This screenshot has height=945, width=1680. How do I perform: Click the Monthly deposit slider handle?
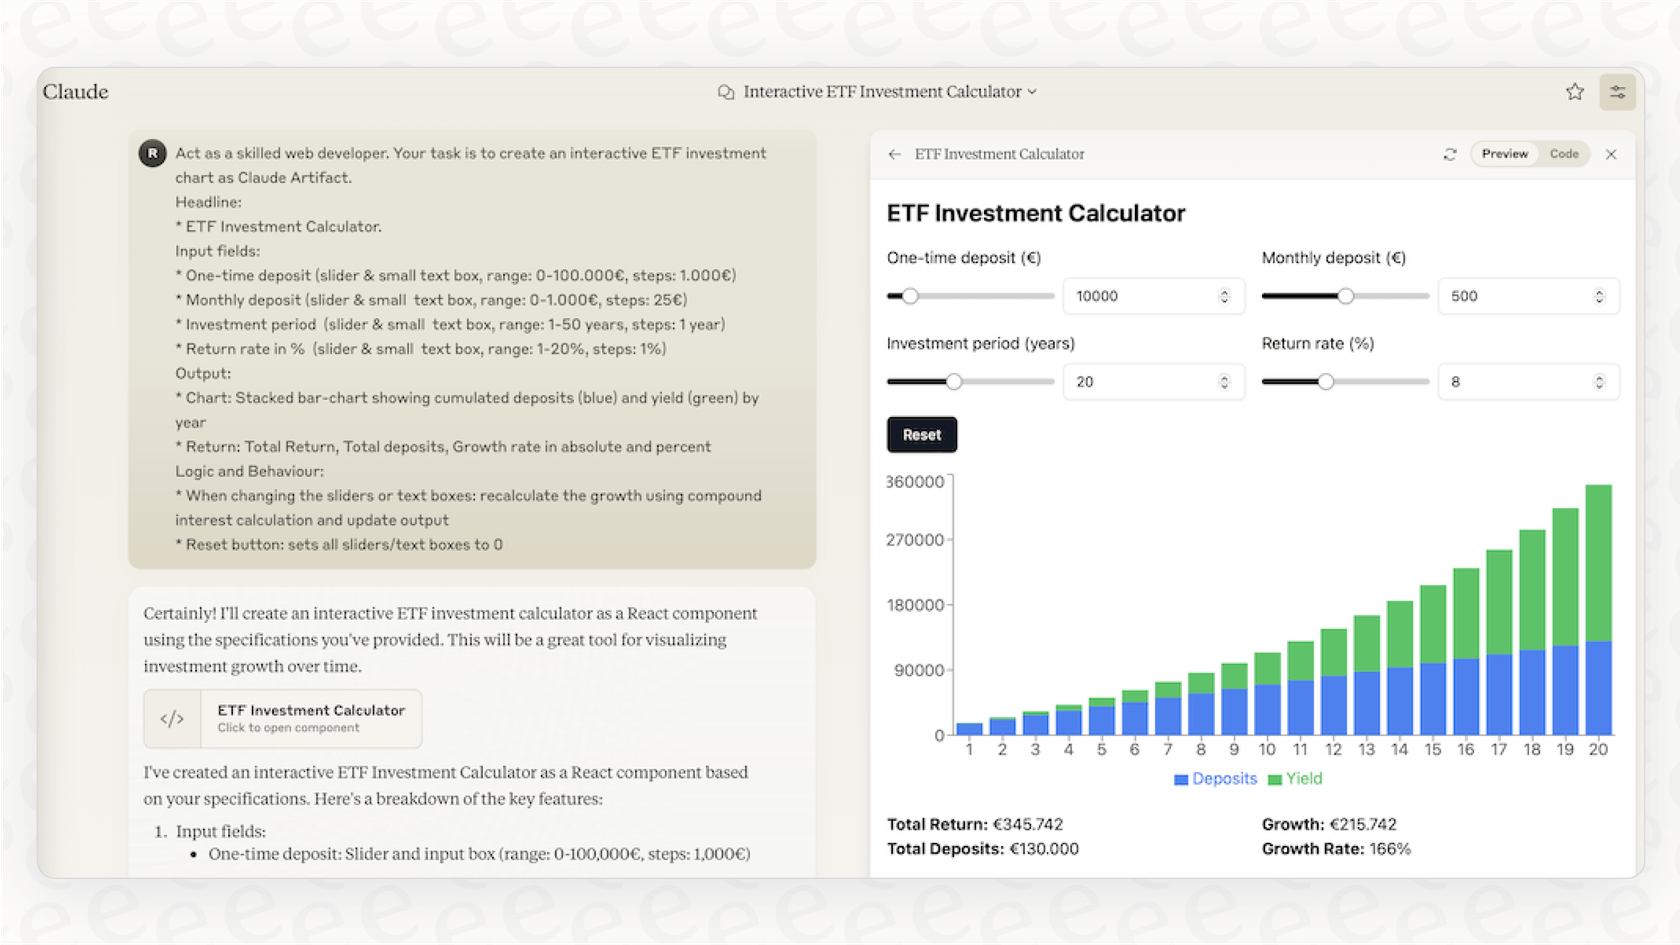coord(1345,296)
